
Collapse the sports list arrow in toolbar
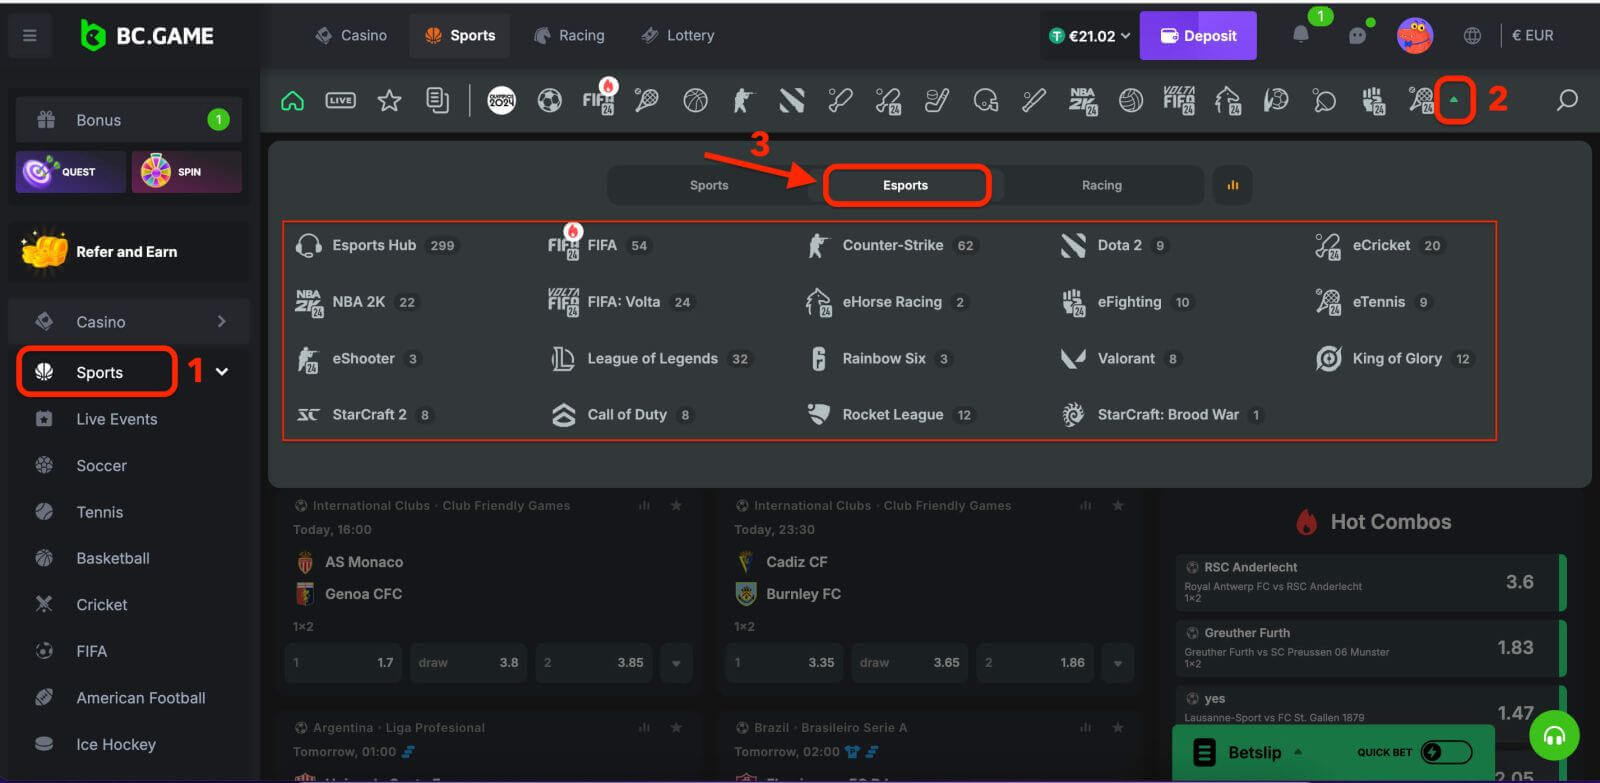click(x=1454, y=100)
